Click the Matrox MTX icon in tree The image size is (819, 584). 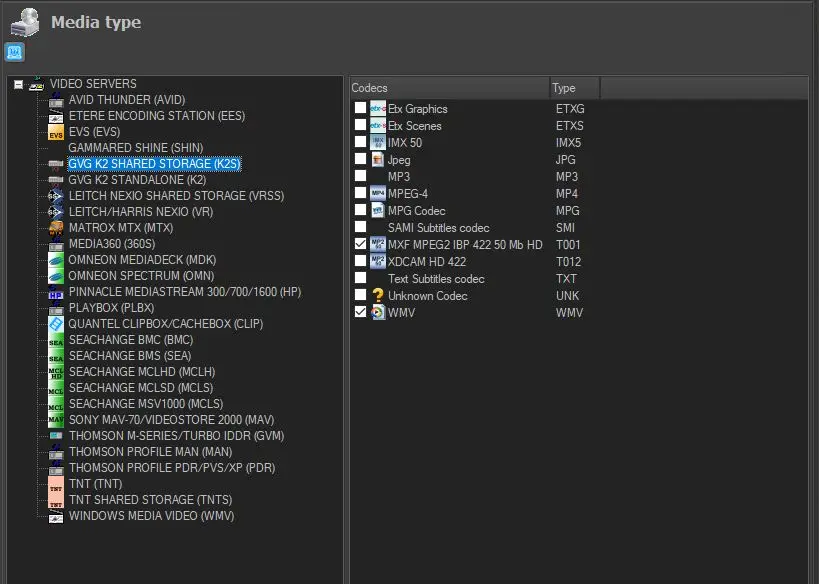(x=56, y=228)
